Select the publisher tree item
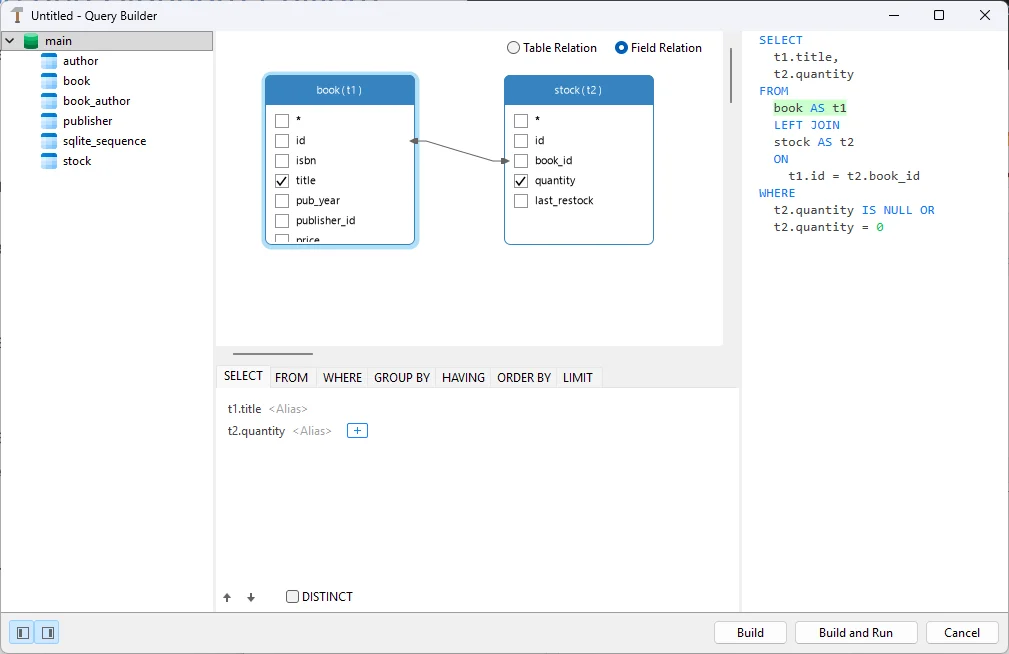The width and height of the screenshot is (1009, 654). tap(88, 121)
